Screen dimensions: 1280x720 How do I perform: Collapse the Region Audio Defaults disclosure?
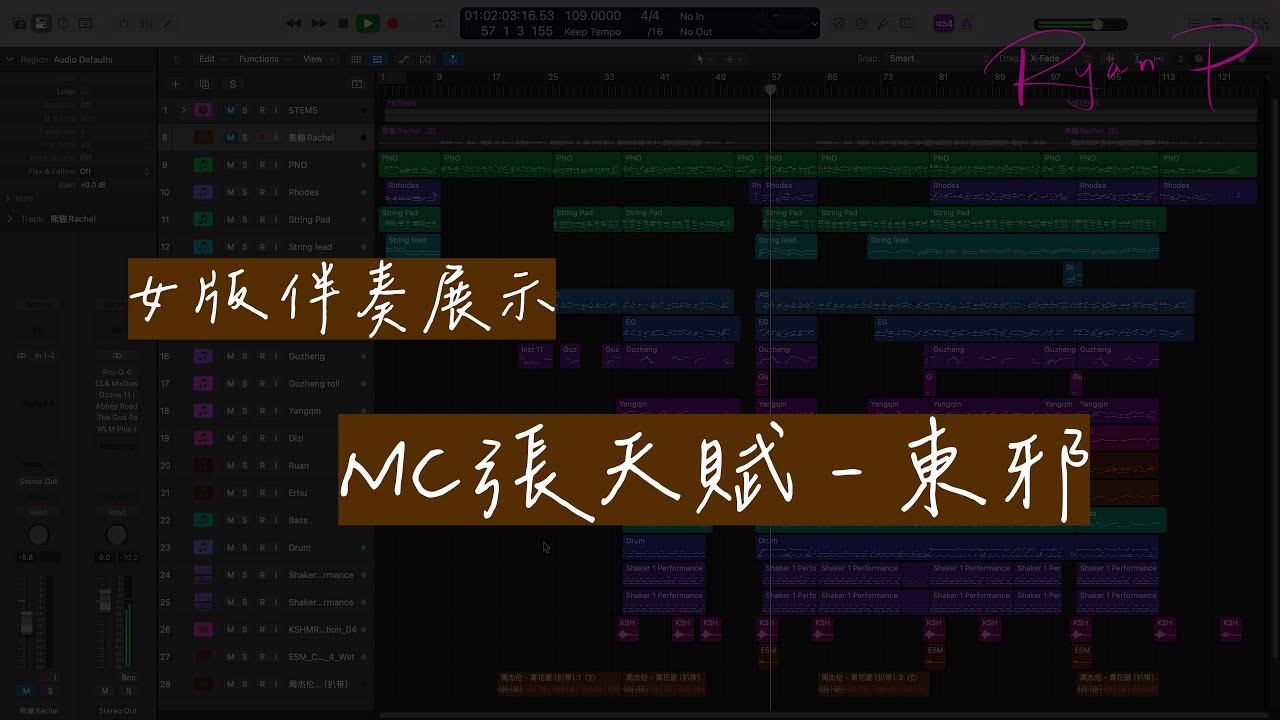[x=11, y=59]
